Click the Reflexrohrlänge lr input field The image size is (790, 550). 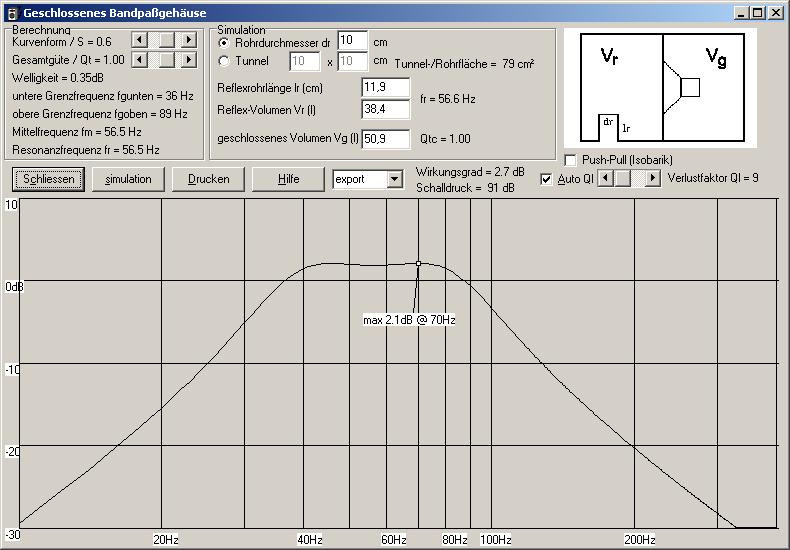coord(385,87)
